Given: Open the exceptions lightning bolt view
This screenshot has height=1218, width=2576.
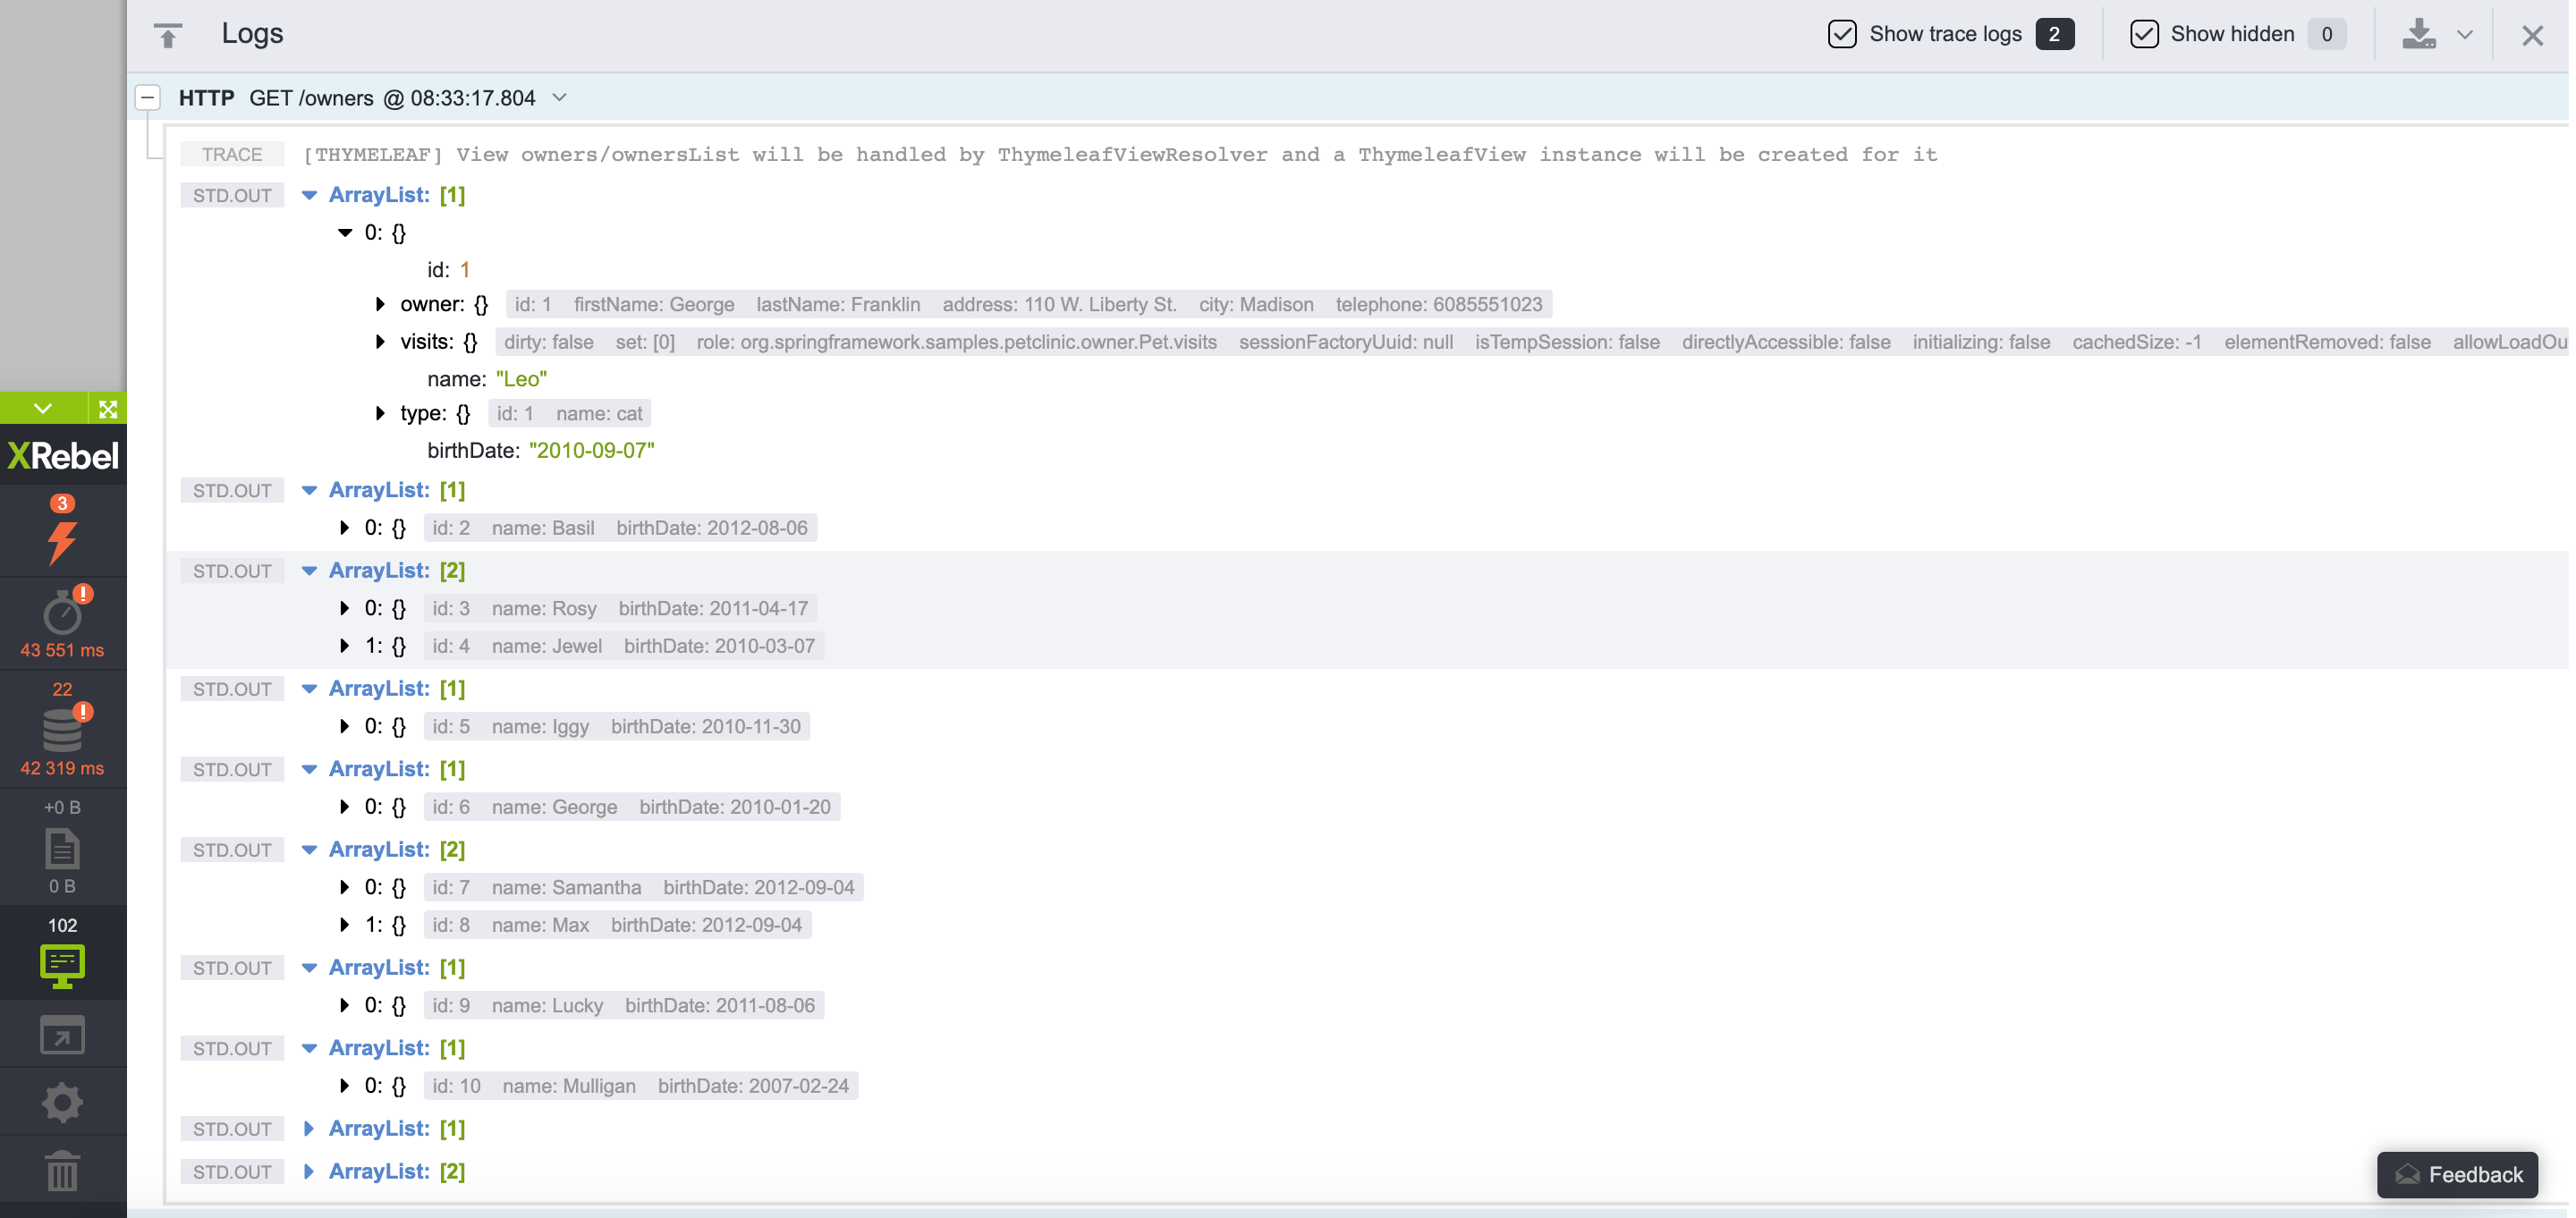Looking at the screenshot, I should (62, 532).
